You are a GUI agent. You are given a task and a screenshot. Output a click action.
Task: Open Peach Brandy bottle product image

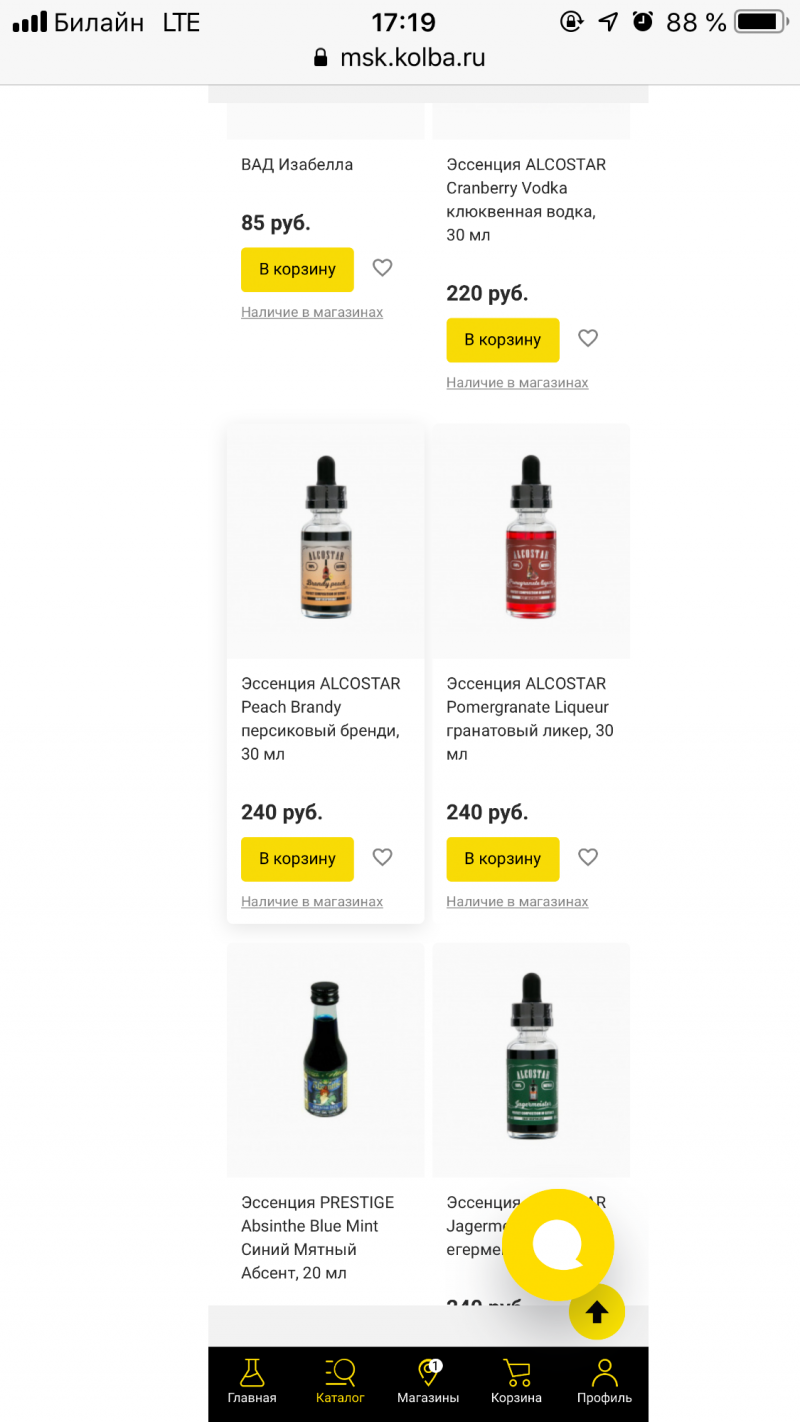coord(325,540)
